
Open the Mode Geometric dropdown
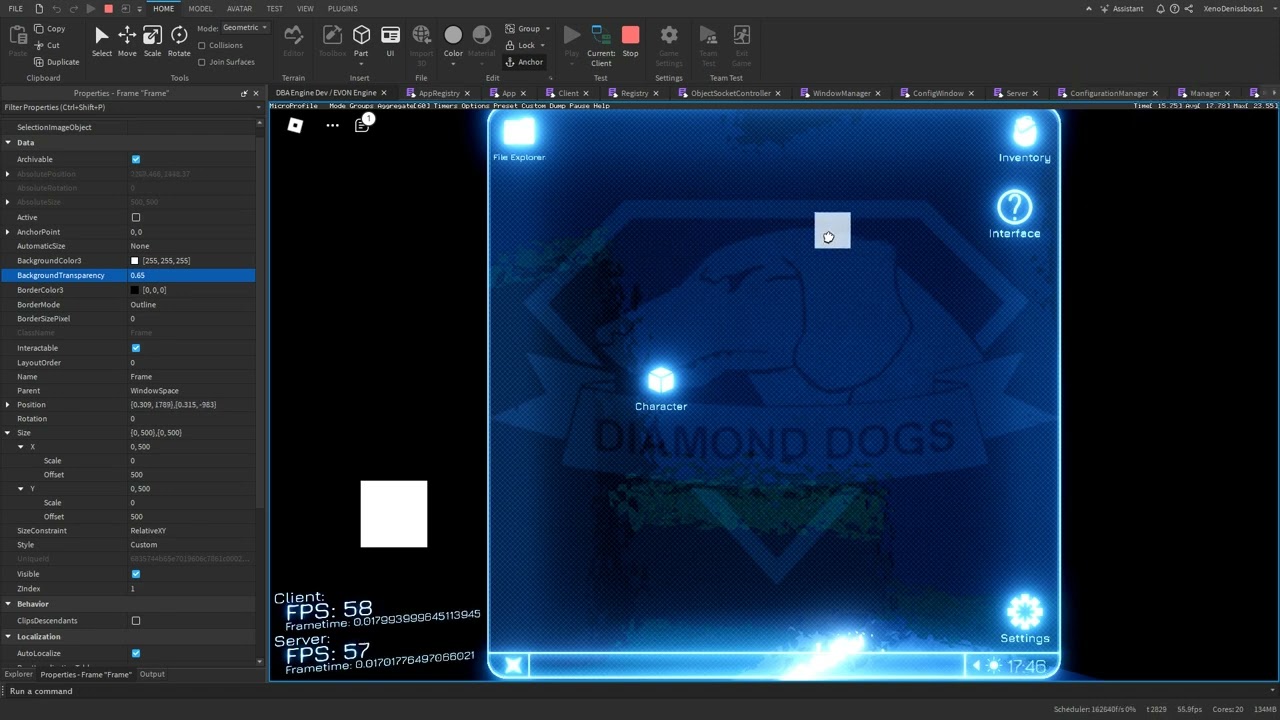245,28
